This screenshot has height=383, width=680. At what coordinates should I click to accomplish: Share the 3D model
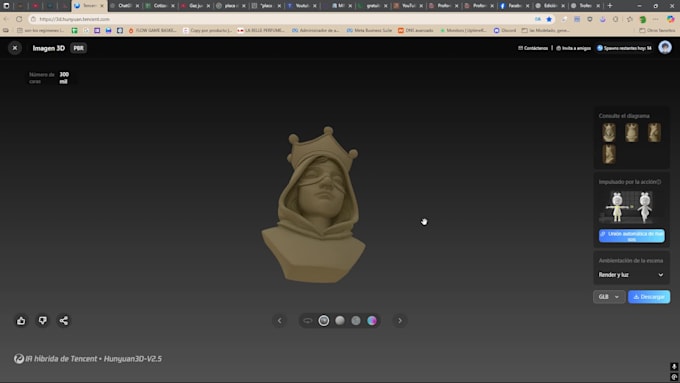64,321
